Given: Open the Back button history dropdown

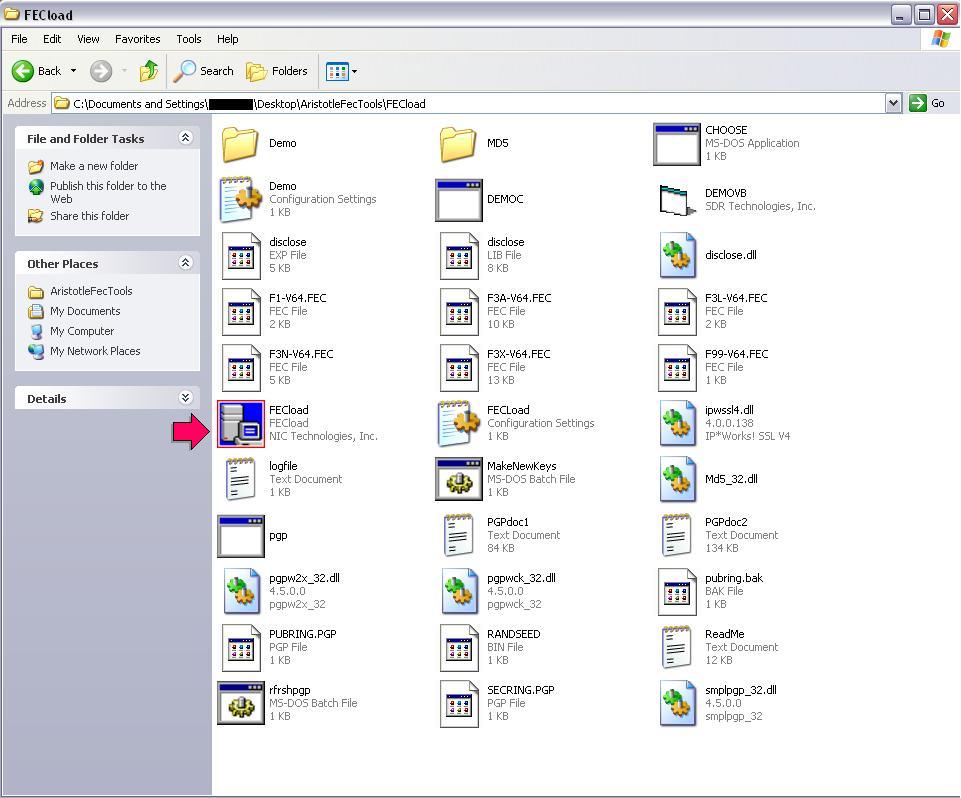Looking at the screenshot, I should pyautogui.click(x=74, y=71).
